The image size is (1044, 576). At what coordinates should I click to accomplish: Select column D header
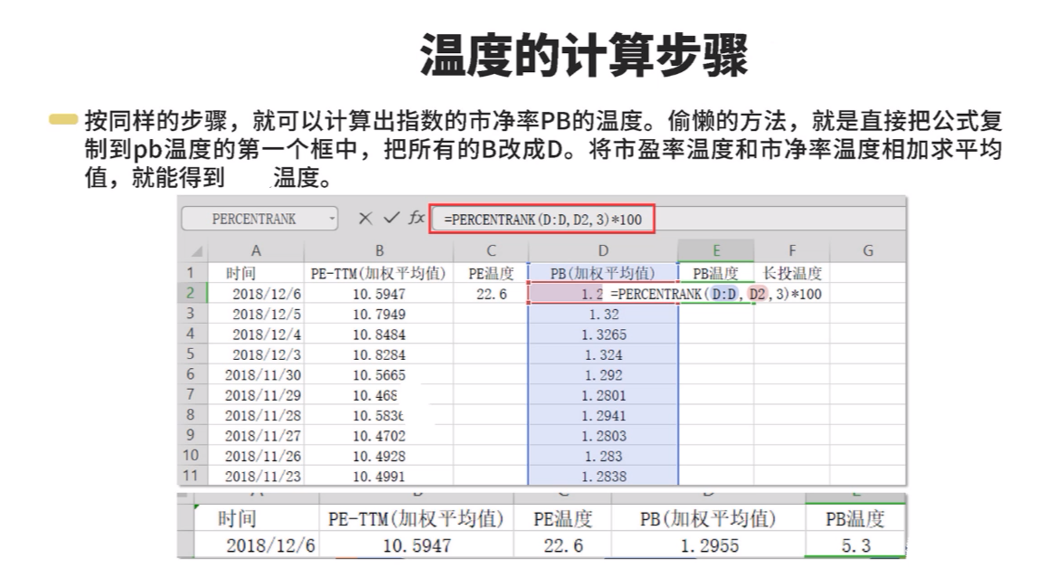(x=603, y=251)
